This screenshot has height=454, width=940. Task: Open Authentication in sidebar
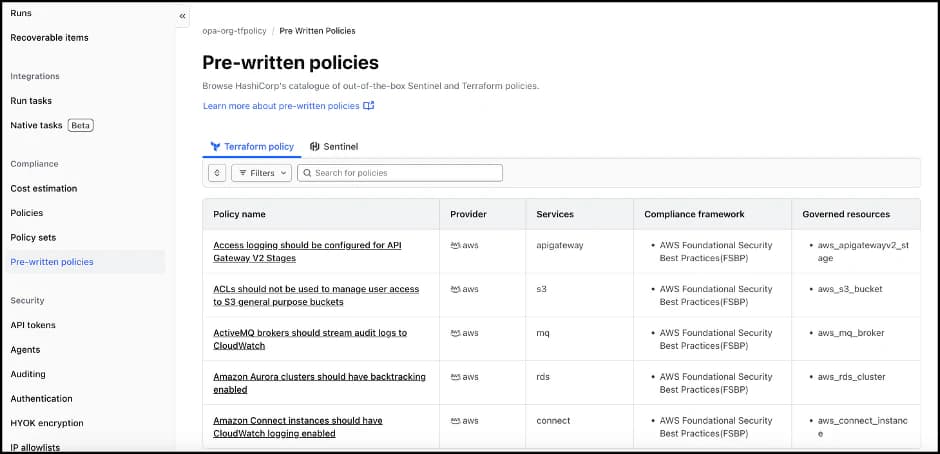tap(41, 399)
